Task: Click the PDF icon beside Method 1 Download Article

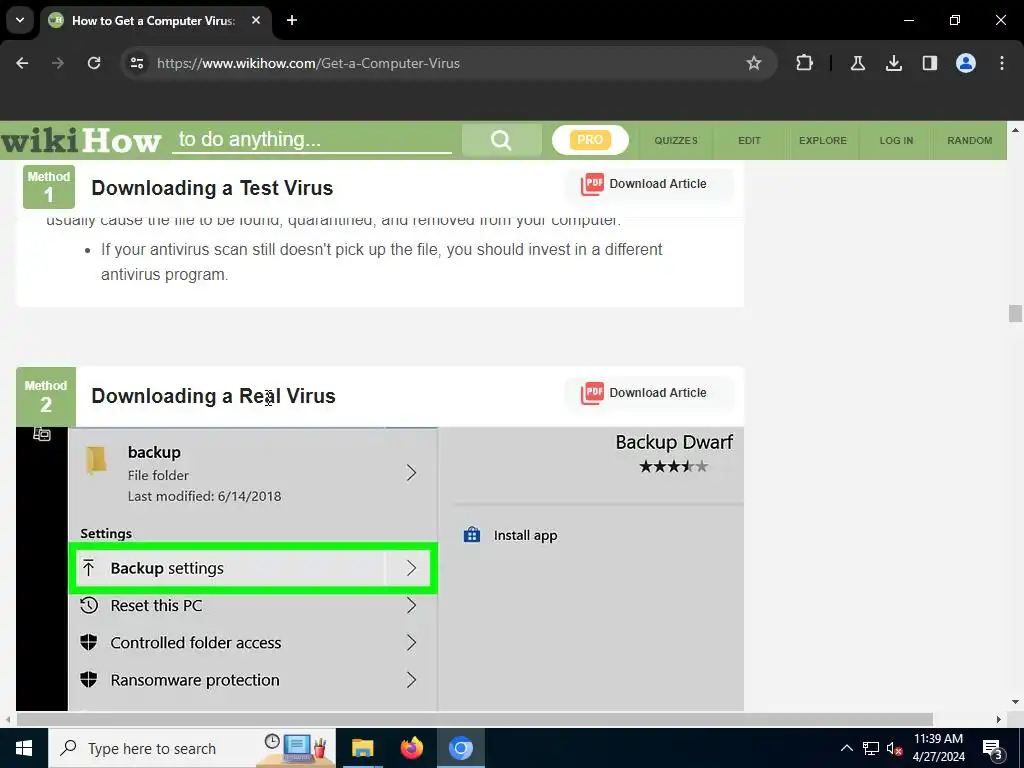Action: (x=592, y=184)
